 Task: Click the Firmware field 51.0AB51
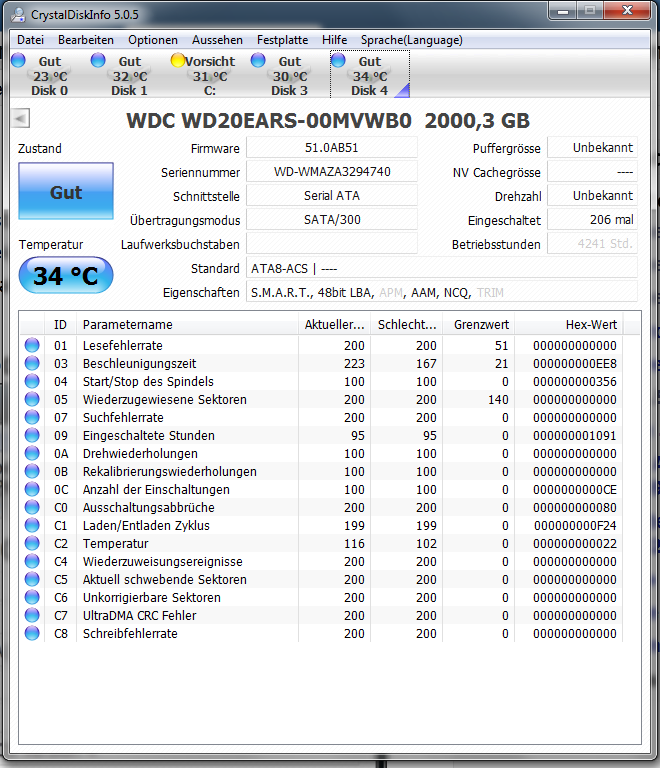click(x=331, y=148)
